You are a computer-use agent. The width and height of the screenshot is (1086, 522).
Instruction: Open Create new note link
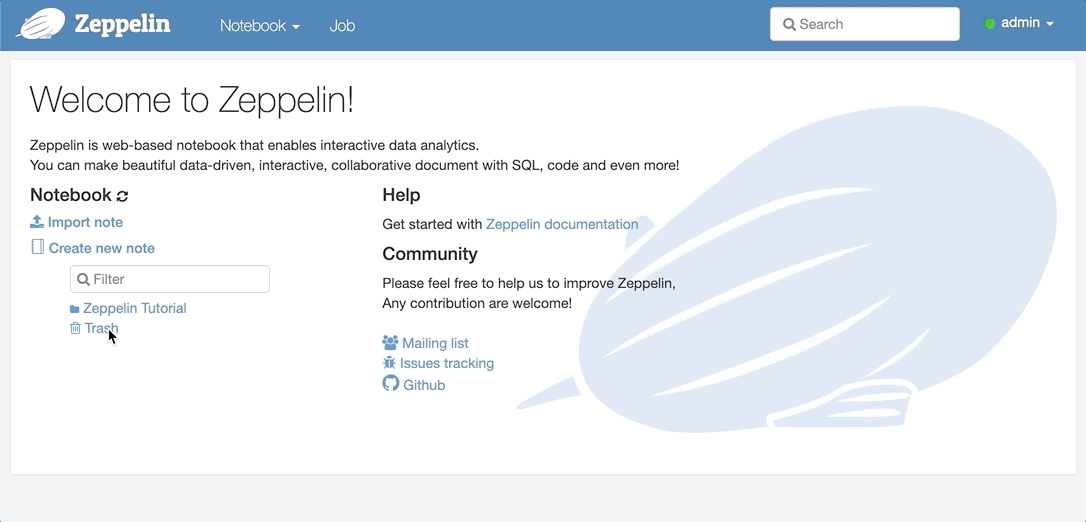click(102, 248)
